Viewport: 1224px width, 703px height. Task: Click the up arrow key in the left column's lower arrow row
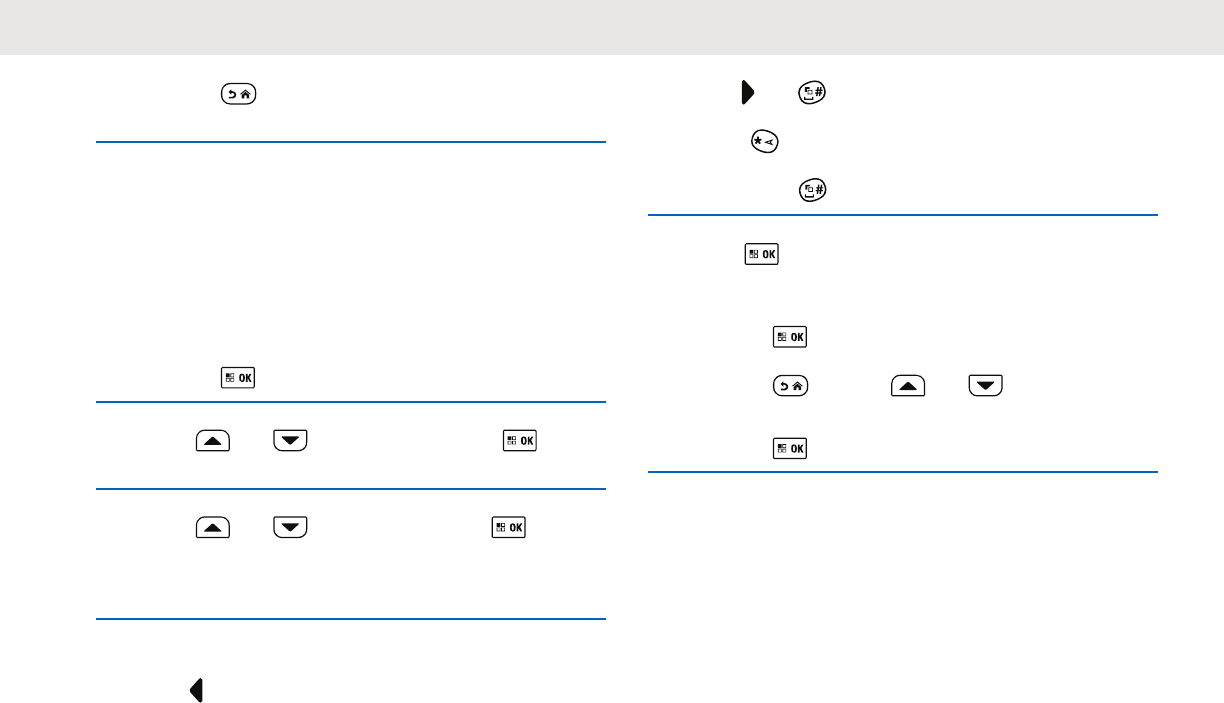pyautogui.click(x=213, y=526)
